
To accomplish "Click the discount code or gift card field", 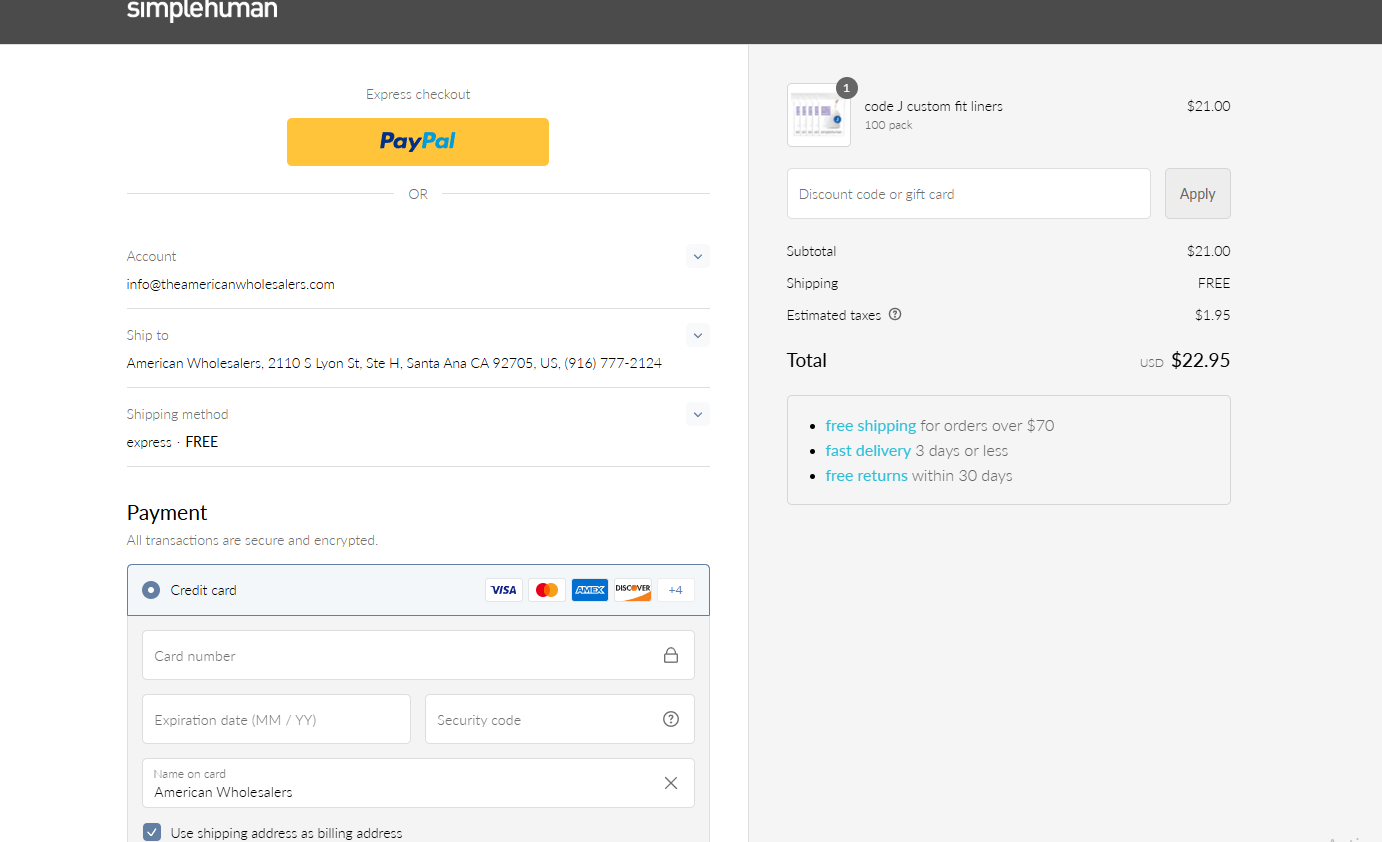I will pos(969,193).
